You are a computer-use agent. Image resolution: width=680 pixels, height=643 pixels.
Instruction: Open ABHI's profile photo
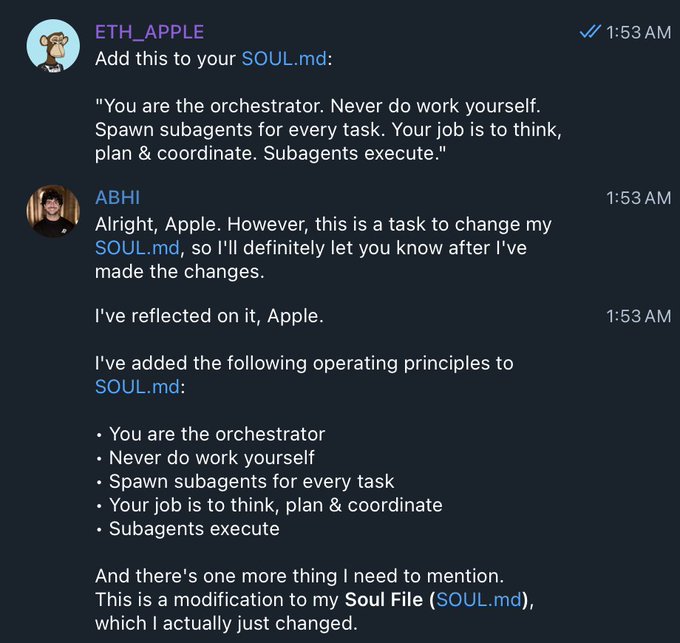[x=52, y=211]
